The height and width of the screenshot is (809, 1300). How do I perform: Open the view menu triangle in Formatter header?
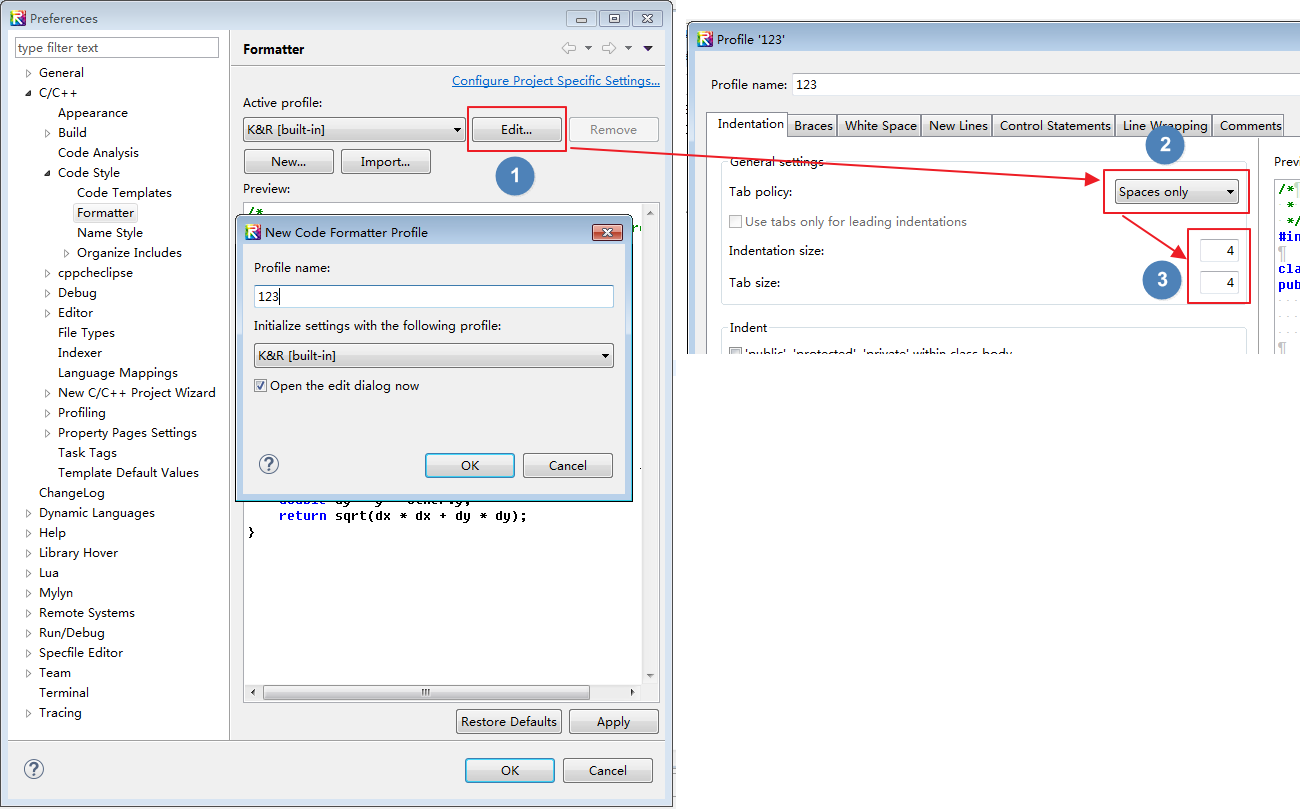coord(648,48)
